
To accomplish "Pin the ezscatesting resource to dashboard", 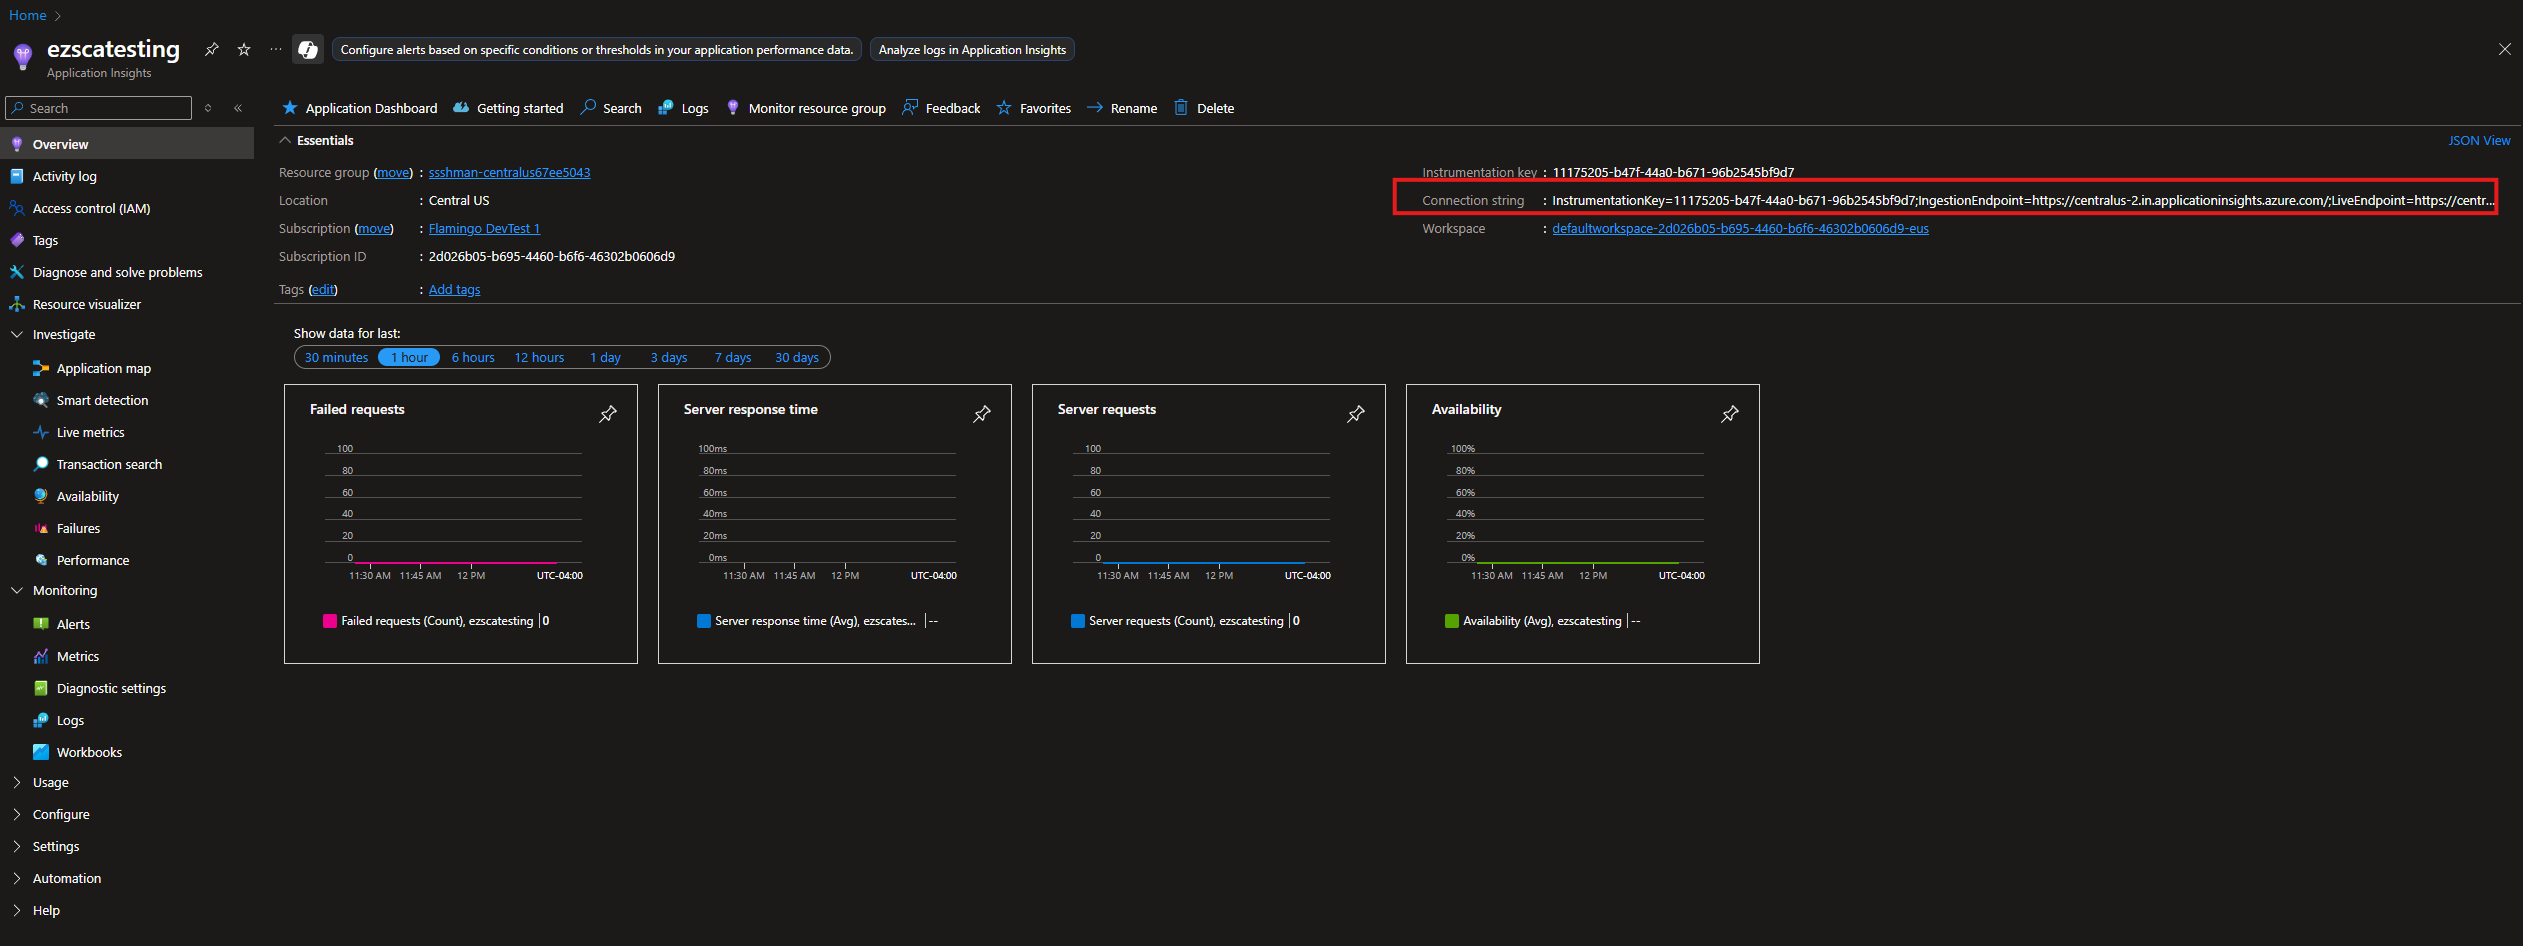I will 212,49.
